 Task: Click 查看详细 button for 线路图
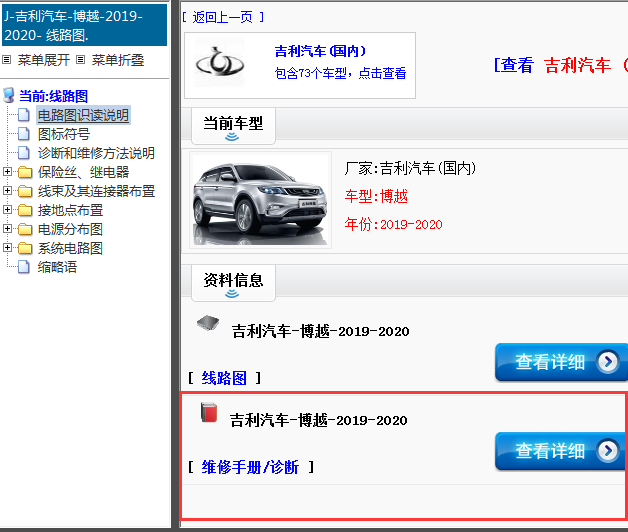pos(561,362)
